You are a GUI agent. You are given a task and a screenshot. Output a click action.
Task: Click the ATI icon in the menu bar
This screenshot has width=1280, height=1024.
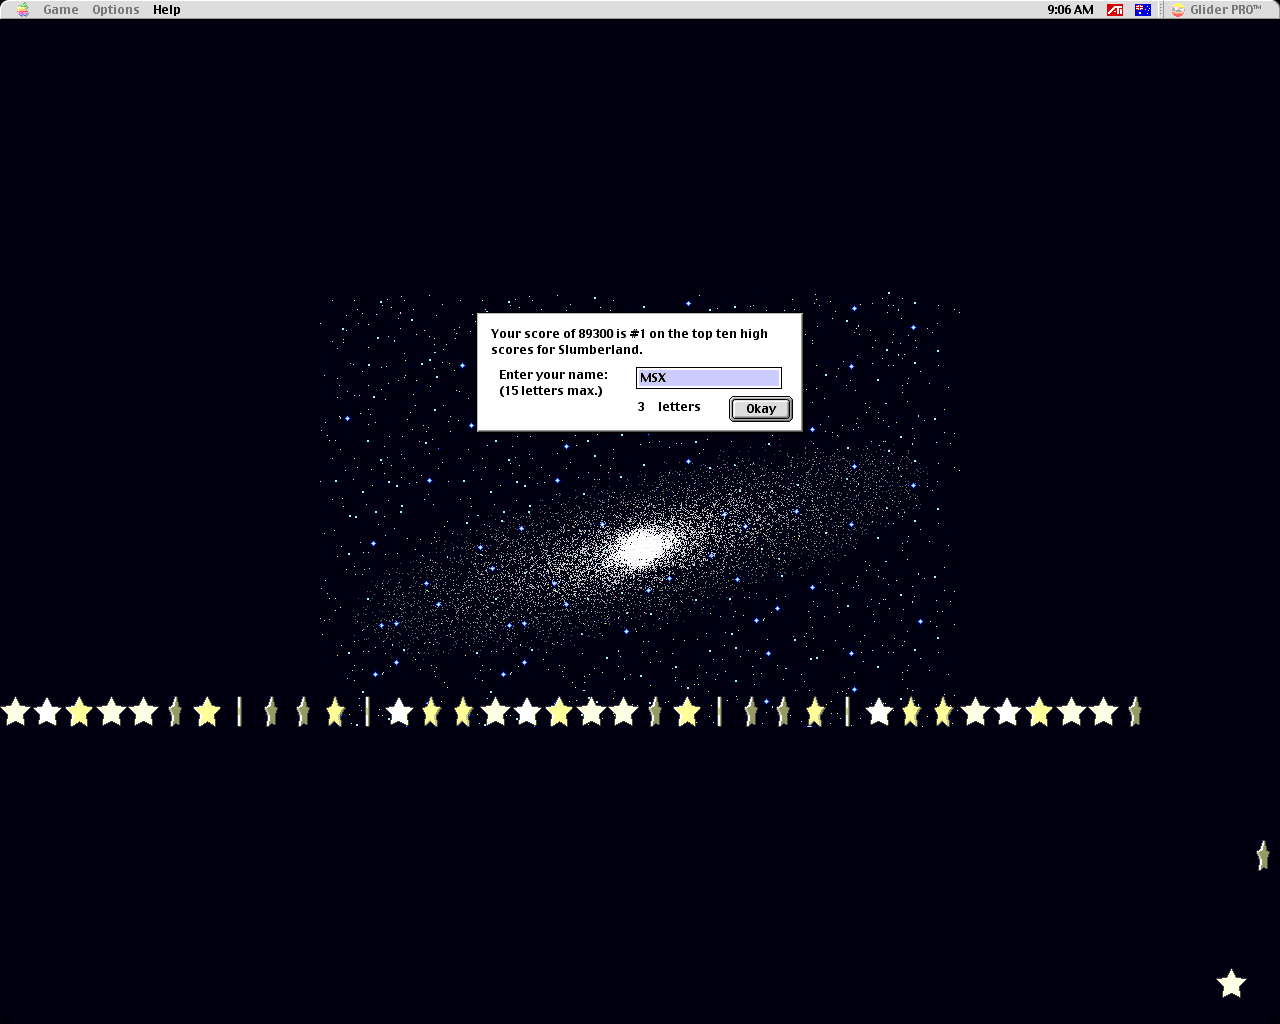click(x=1115, y=10)
